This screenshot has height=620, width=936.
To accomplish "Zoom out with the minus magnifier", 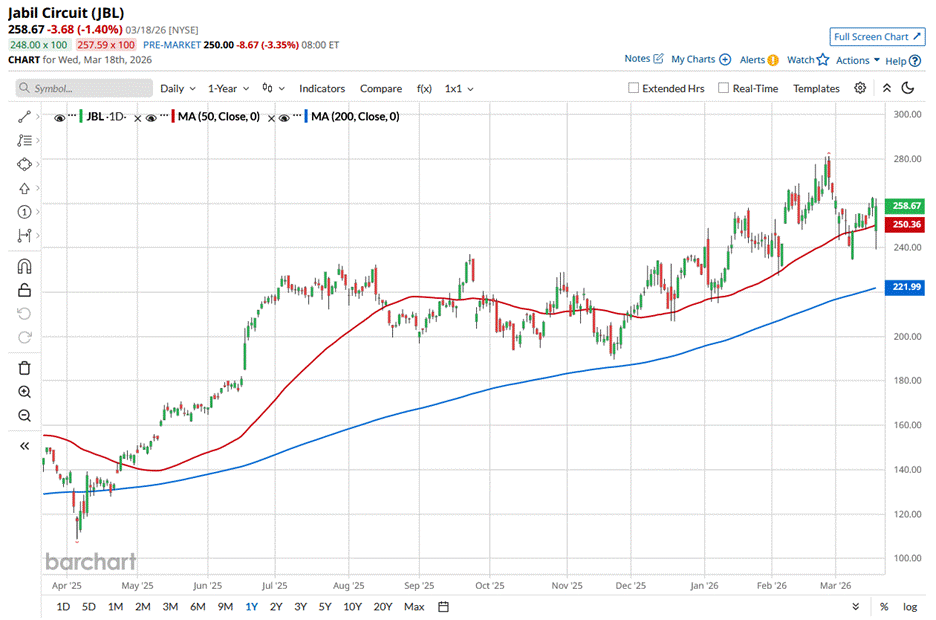I will point(24,415).
